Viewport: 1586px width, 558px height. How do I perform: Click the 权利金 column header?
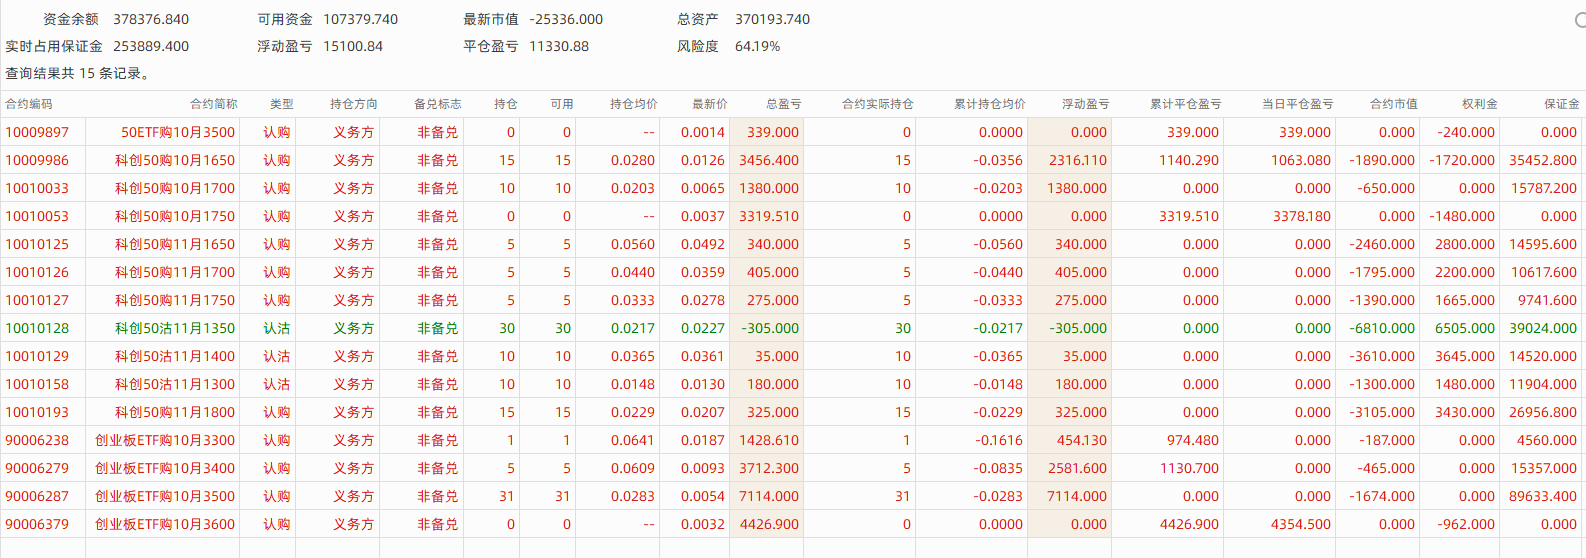pos(1479,104)
